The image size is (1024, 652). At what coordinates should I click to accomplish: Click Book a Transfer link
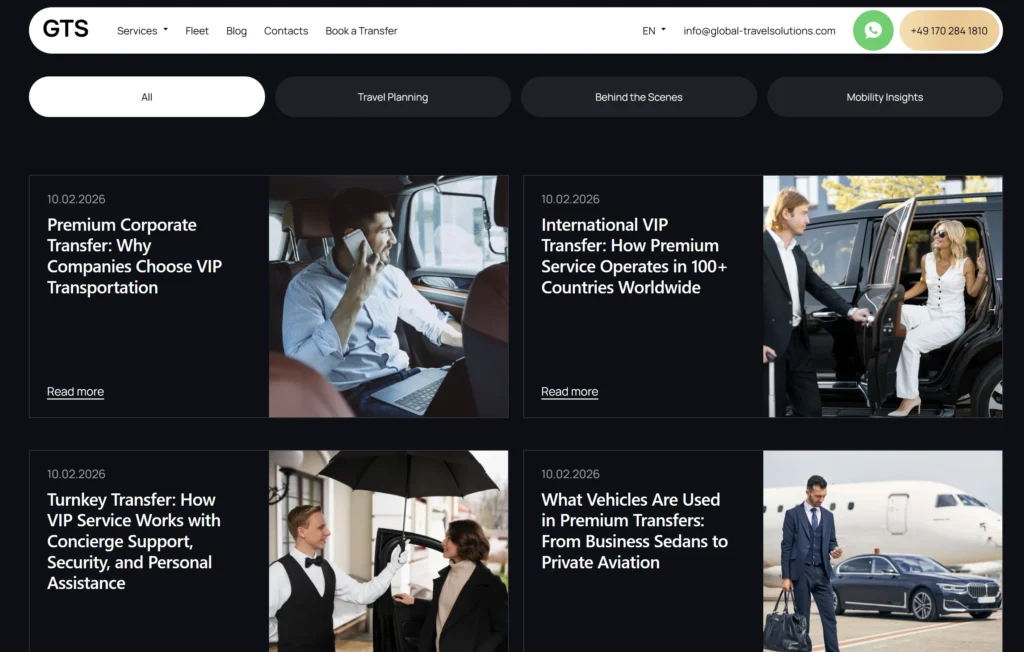361,31
